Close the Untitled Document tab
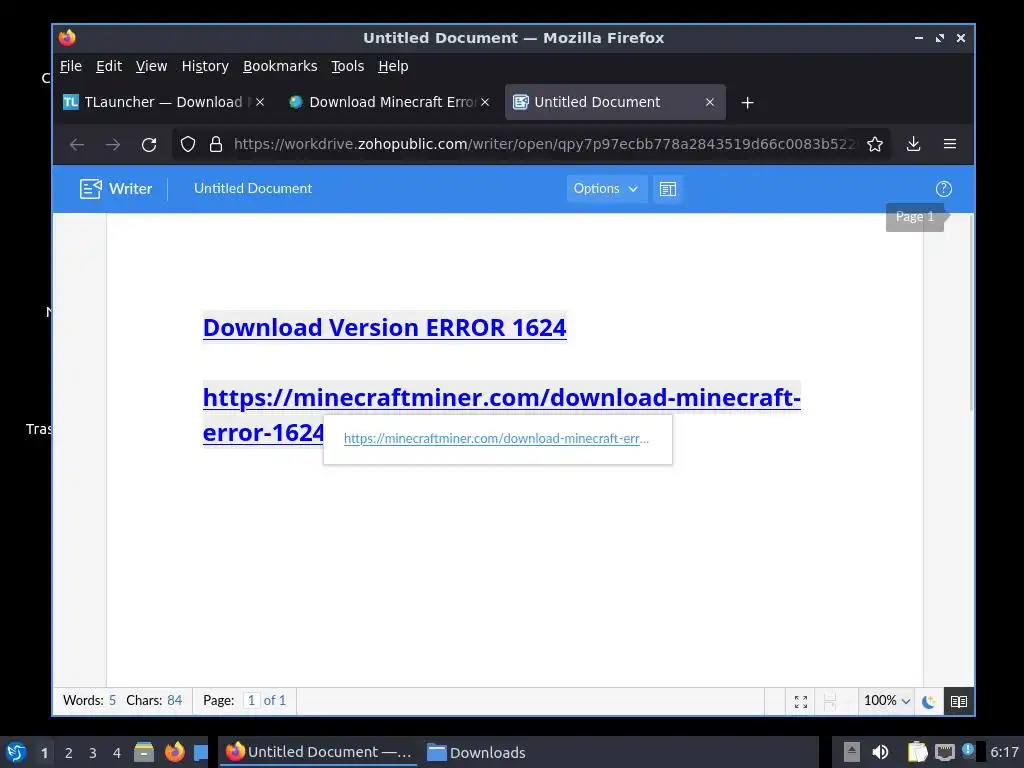 [x=710, y=102]
